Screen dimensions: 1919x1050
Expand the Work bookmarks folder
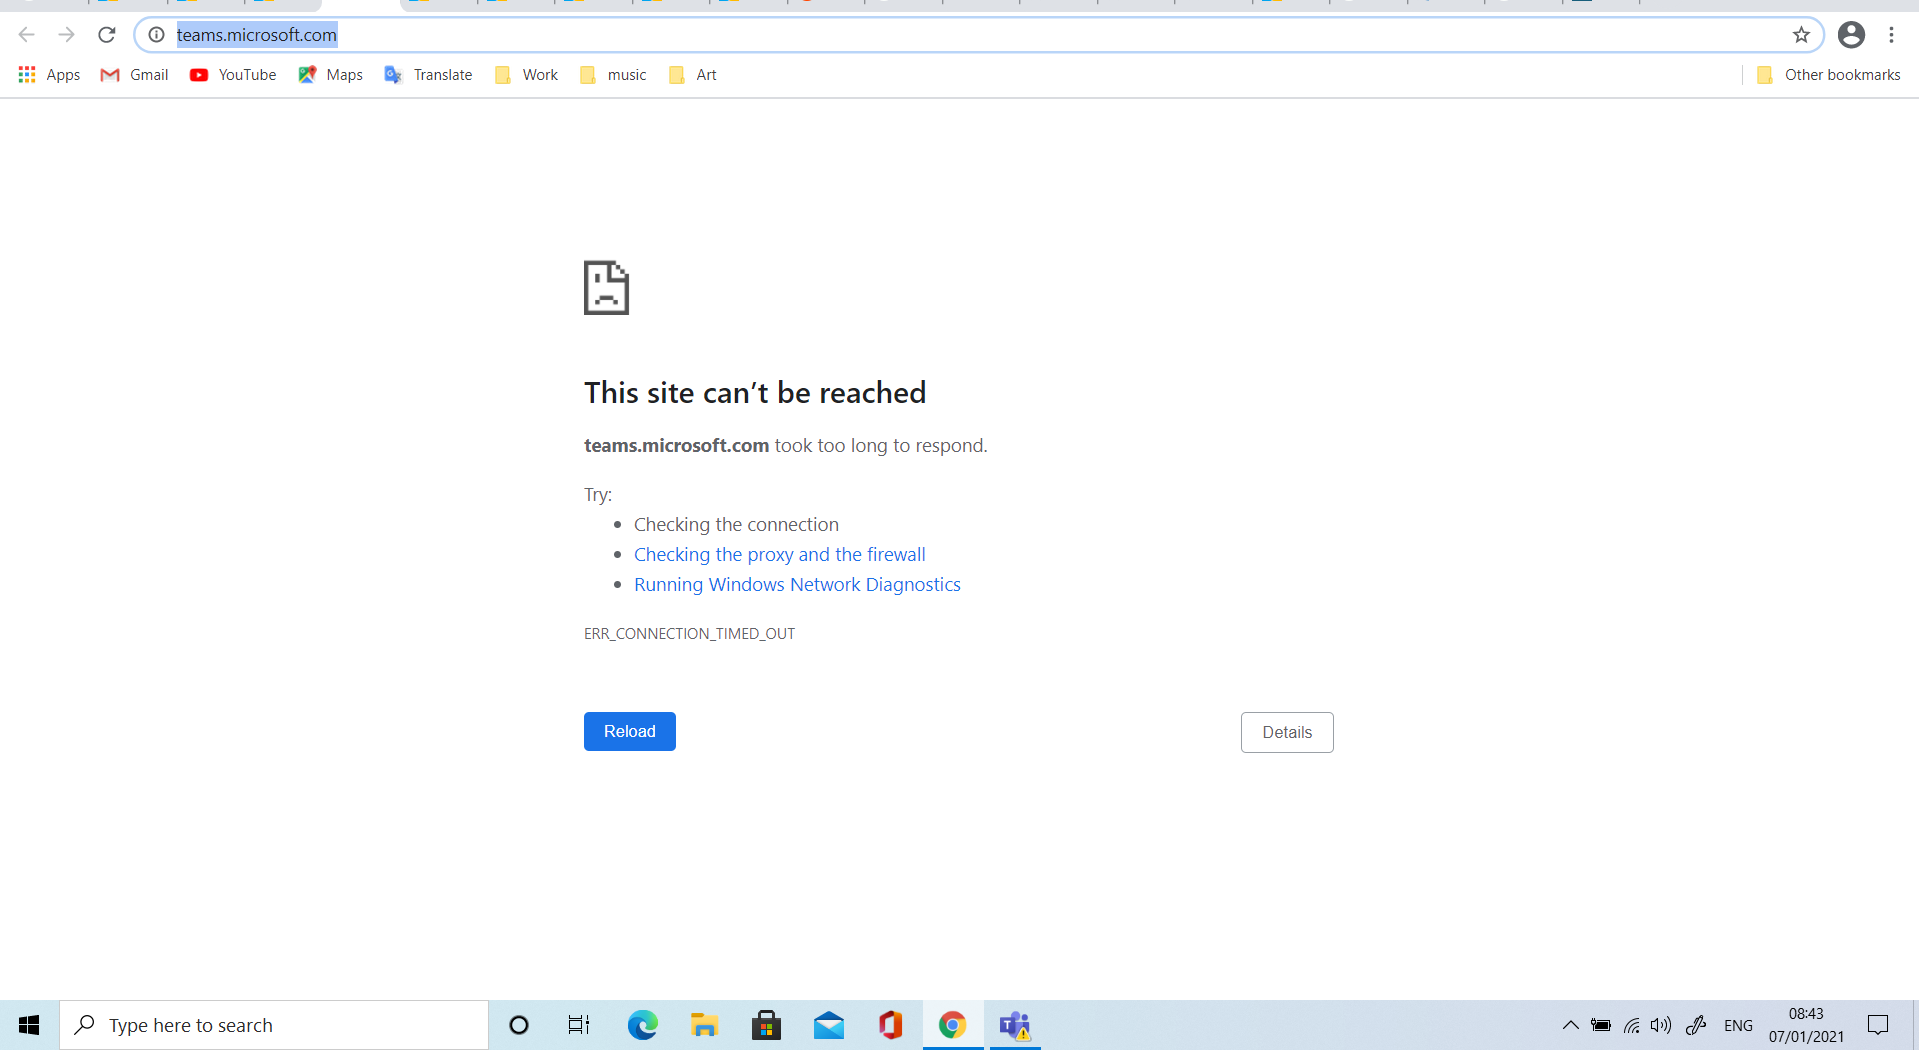tap(526, 75)
